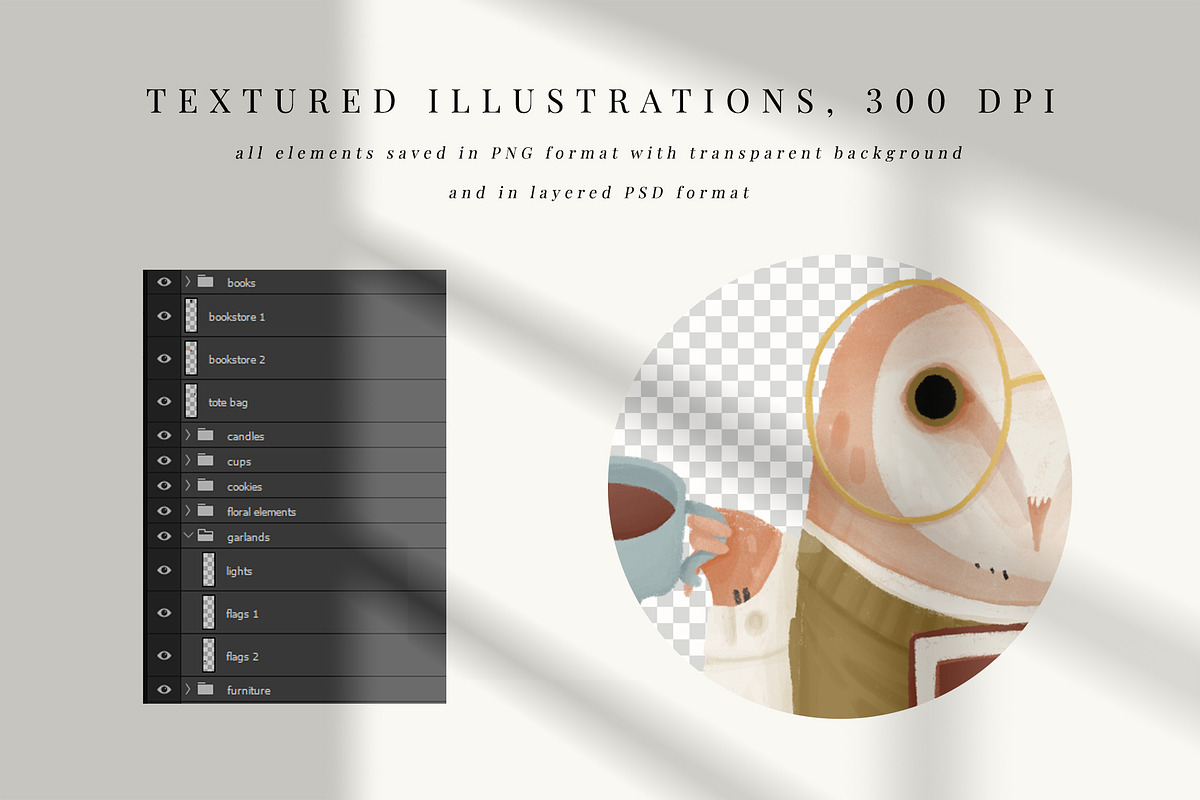Click the cookies group folder icon
The image size is (1200, 800).
206,486
